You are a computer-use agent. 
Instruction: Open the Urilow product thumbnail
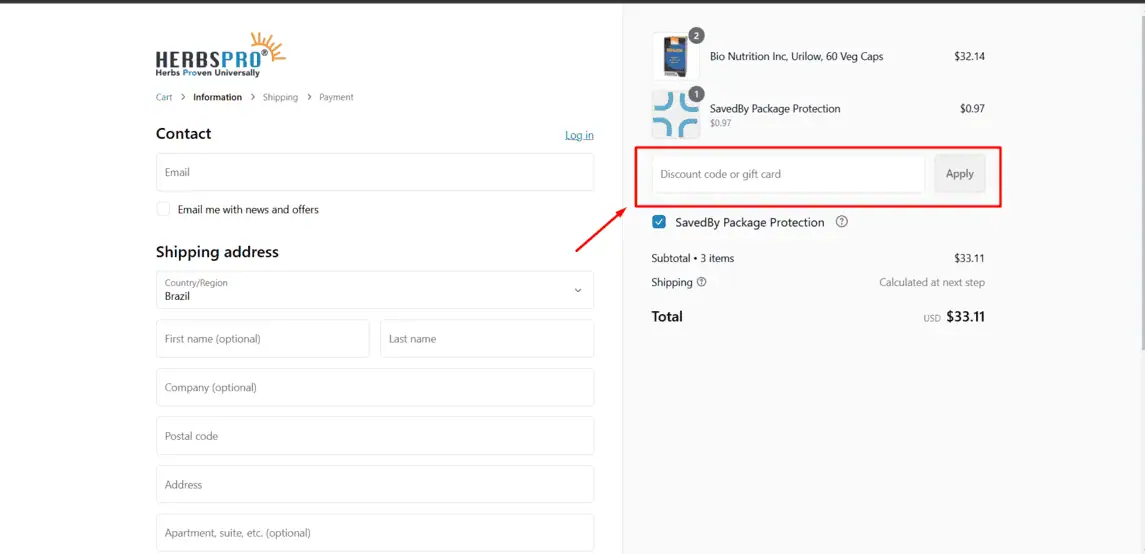[675, 56]
